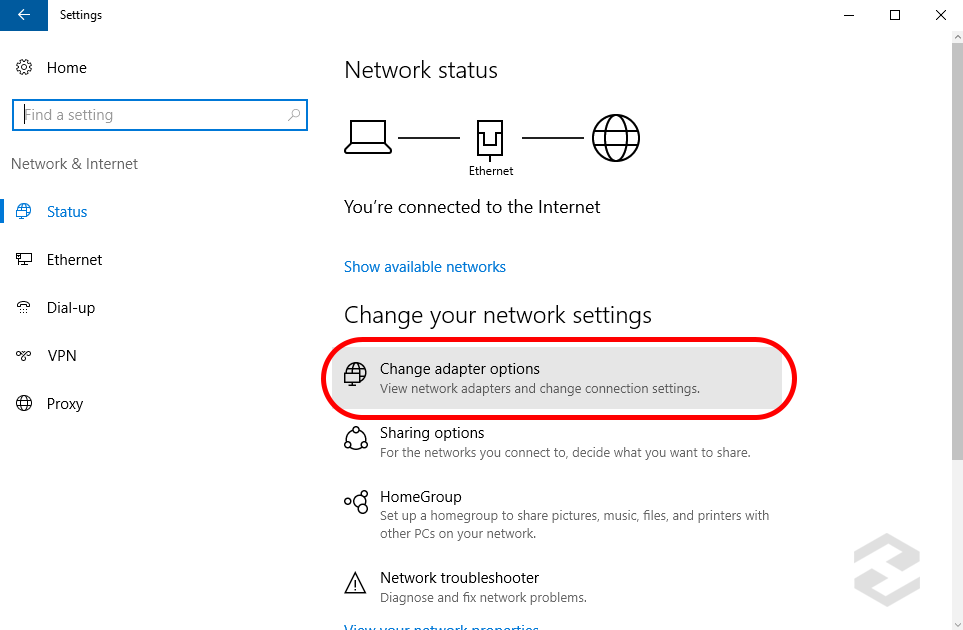
Task: Click the Network troubleshooter warning icon
Action: click(356, 584)
